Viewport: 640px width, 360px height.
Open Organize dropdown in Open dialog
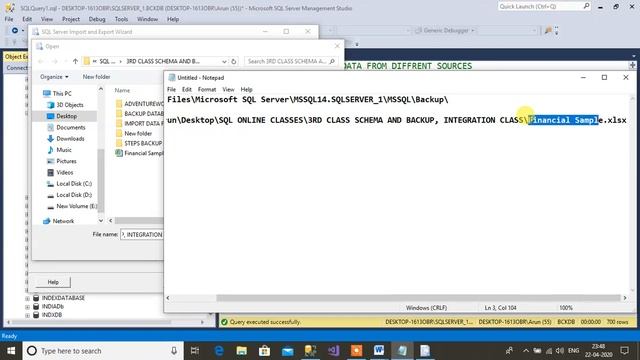(x=54, y=77)
